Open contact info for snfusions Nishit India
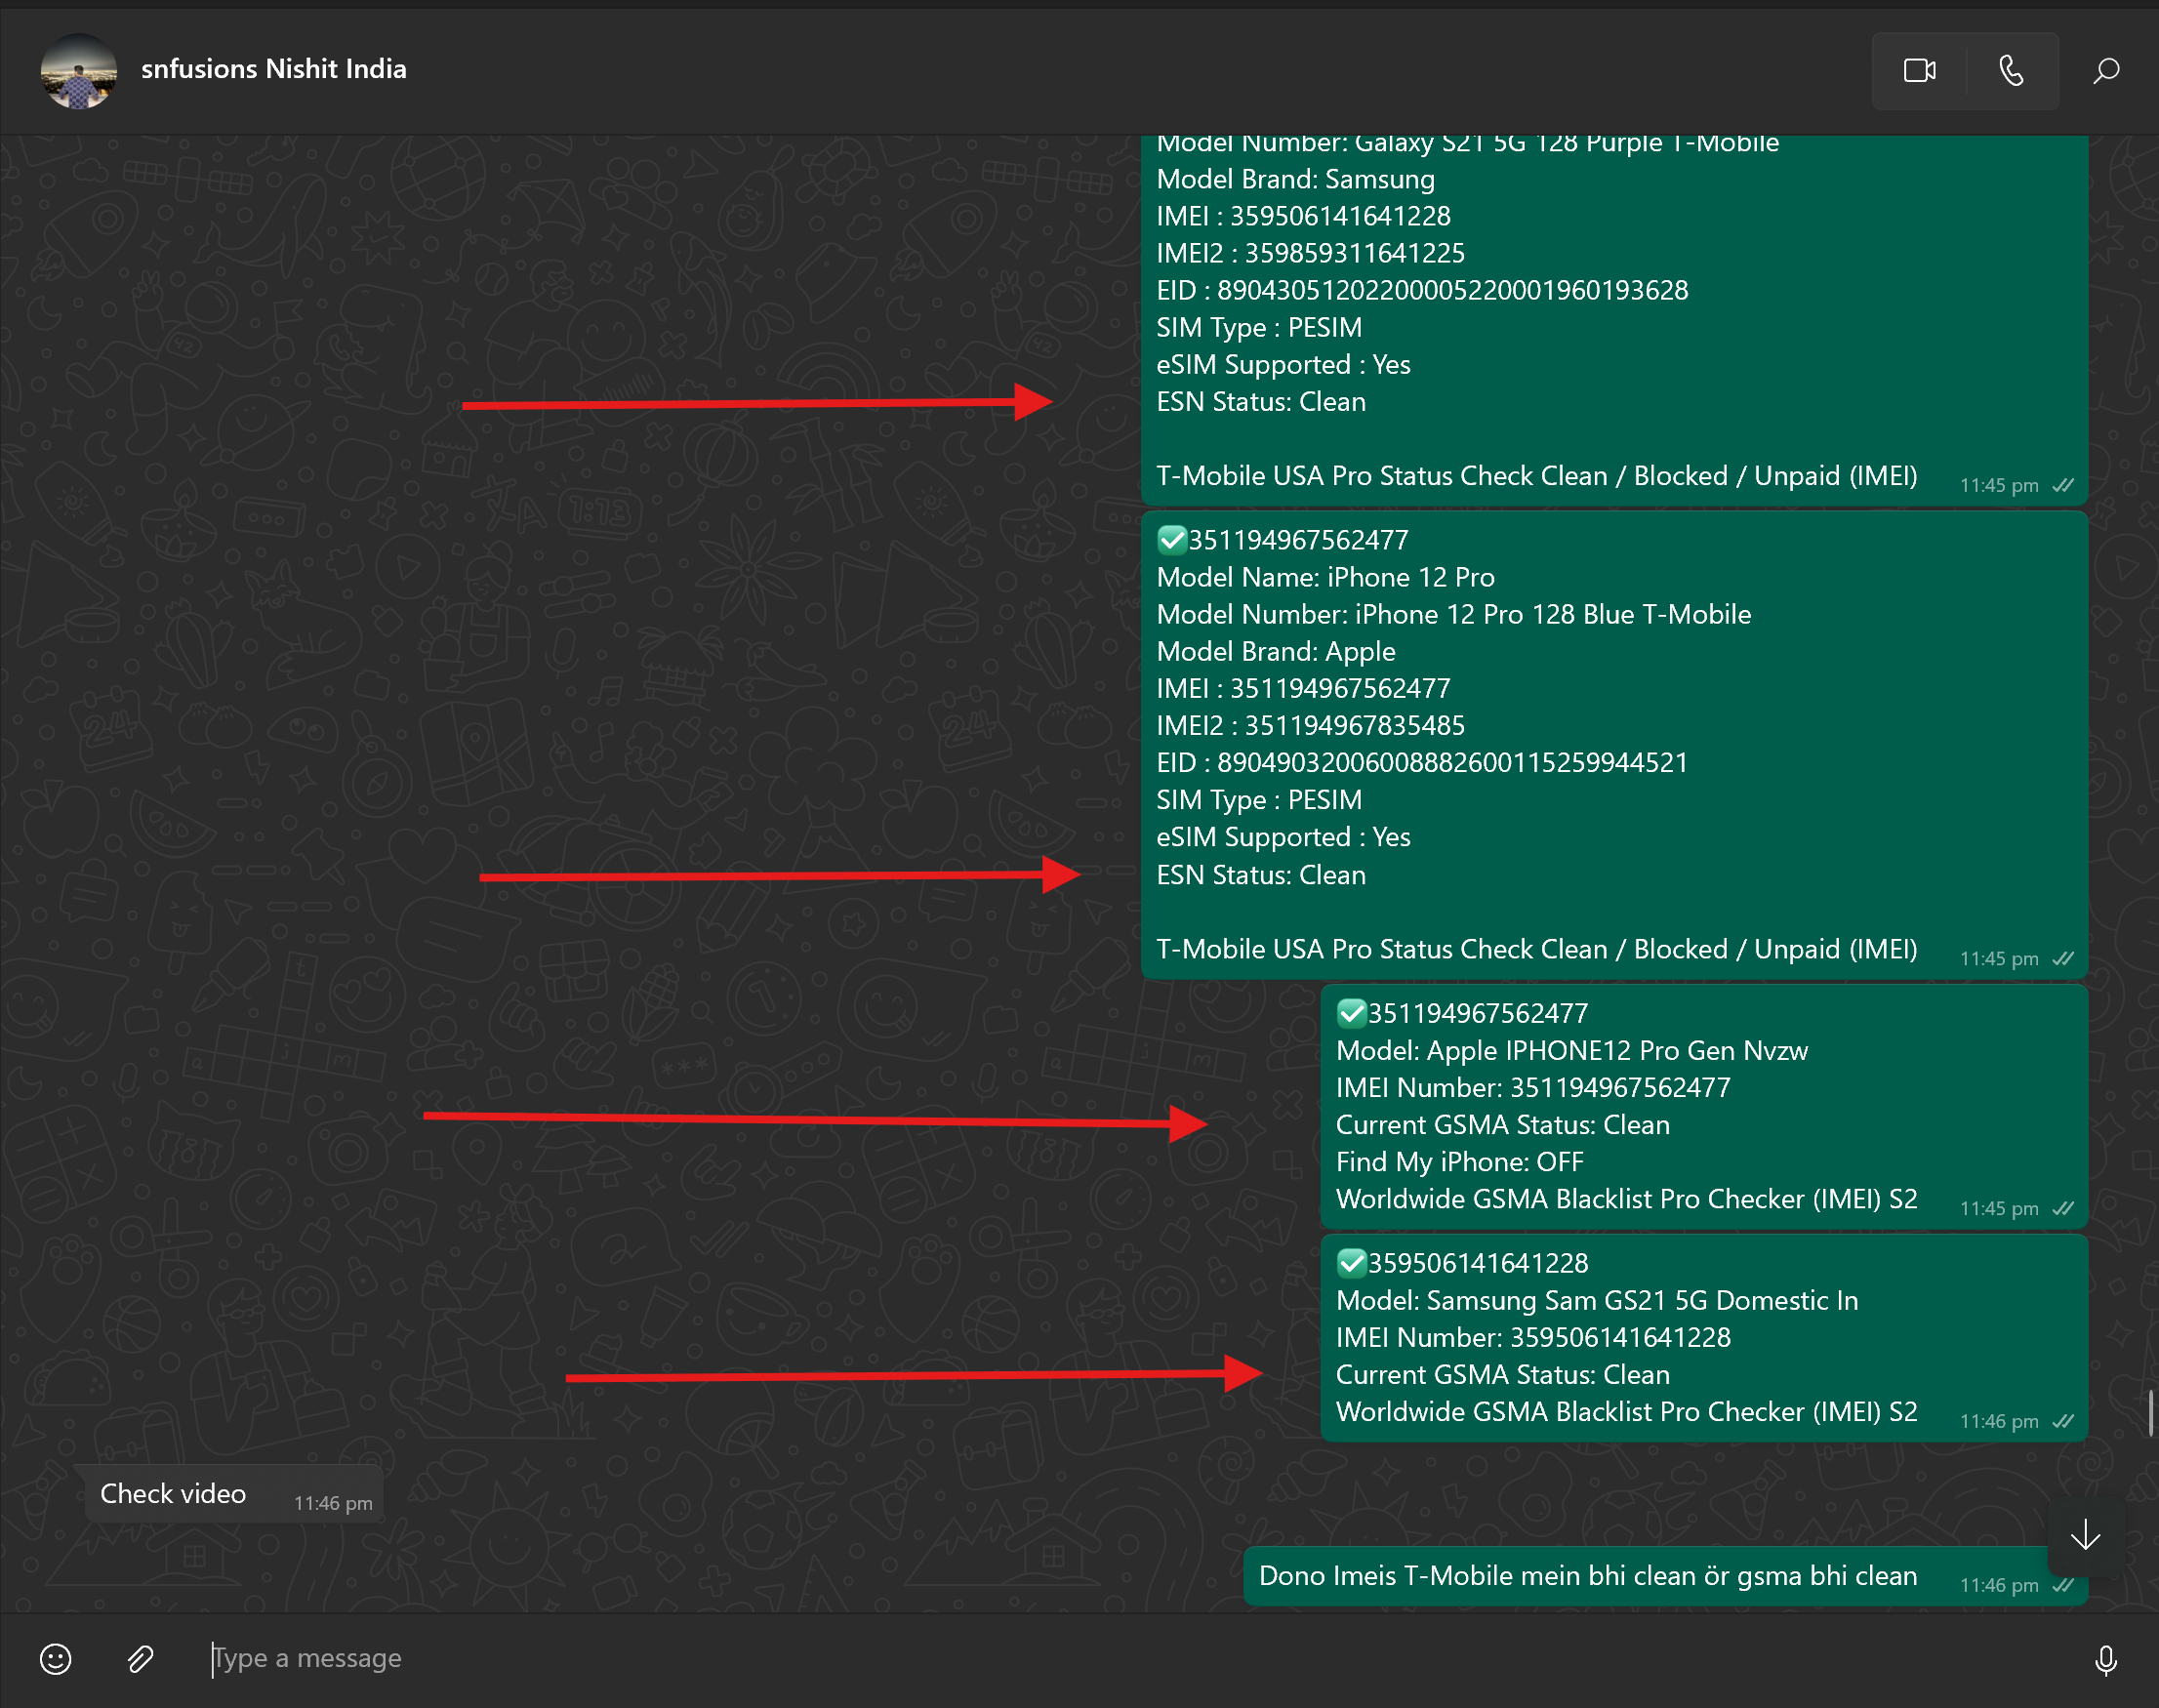Screen dimensions: 2159x1708 (274, 69)
